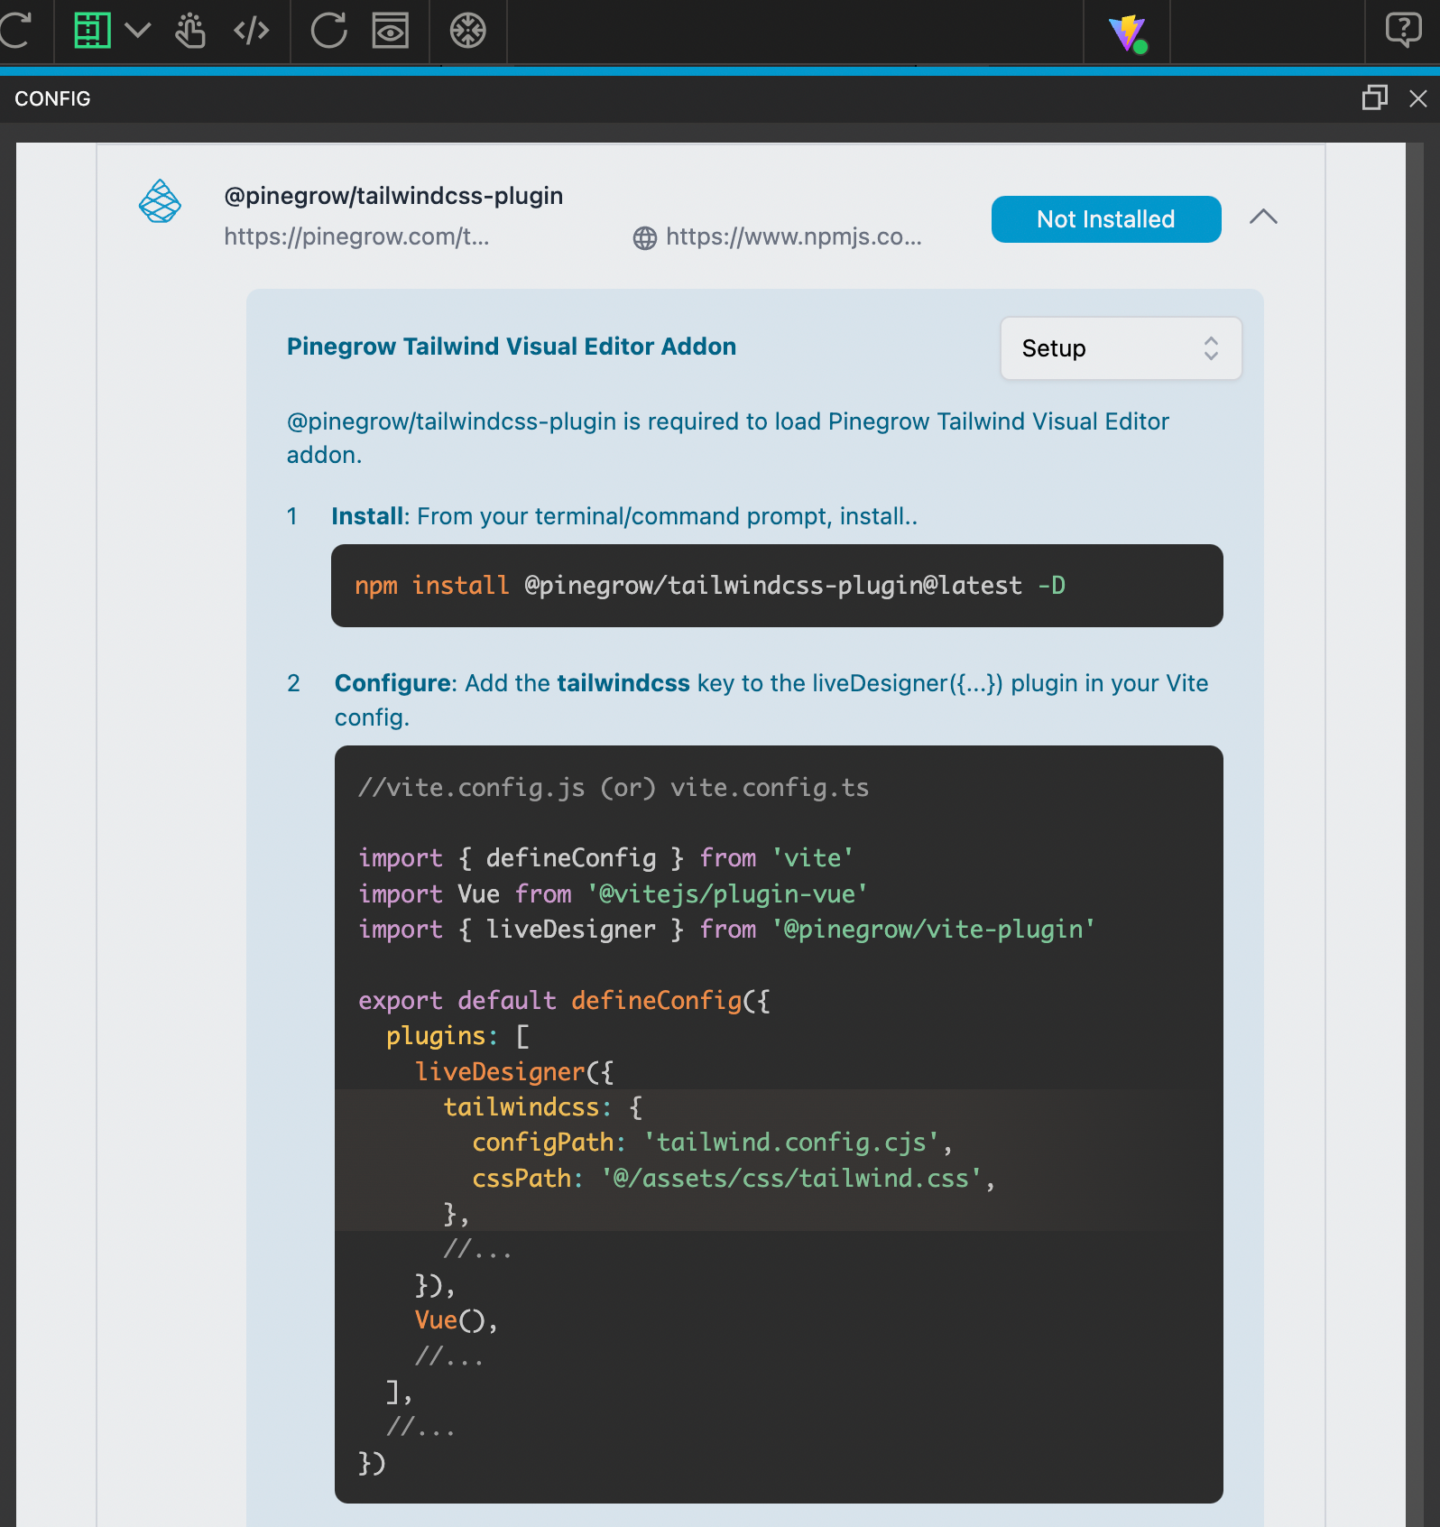Open the Setup dropdown selector

(x=1120, y=348)
